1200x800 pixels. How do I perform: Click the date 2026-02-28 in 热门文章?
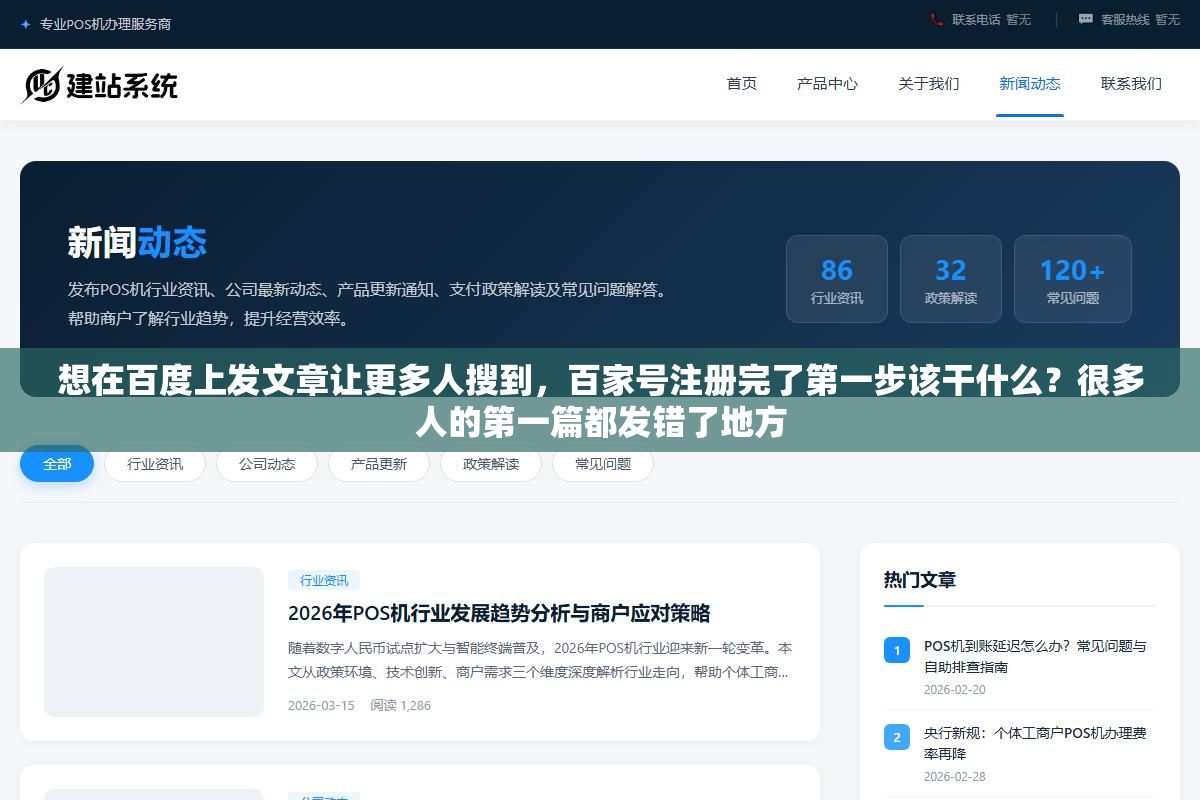tap(955, 777)
